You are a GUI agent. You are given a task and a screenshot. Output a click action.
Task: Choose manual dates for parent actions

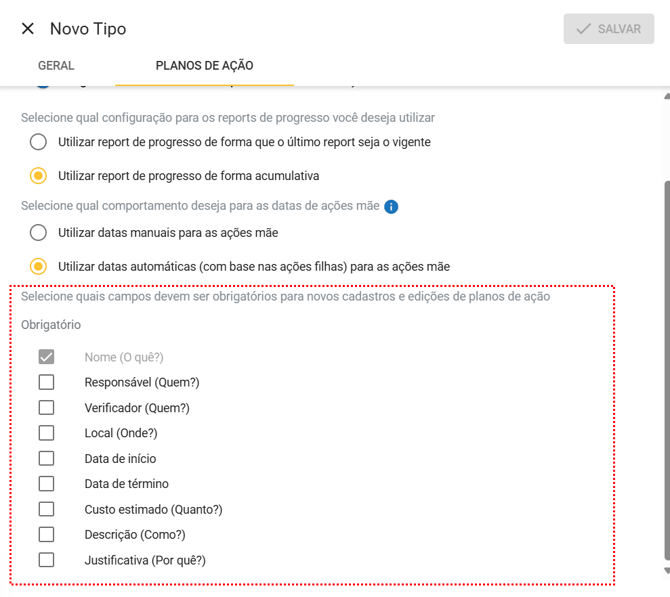coord(38,233)
